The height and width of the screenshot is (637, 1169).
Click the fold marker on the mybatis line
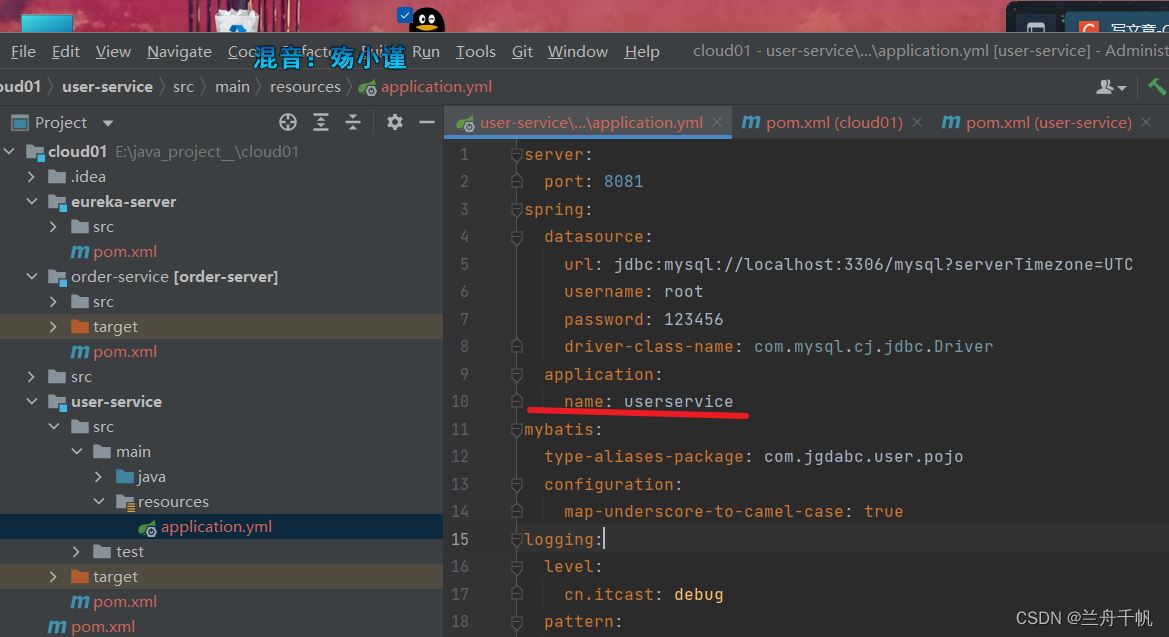(516, 430)
